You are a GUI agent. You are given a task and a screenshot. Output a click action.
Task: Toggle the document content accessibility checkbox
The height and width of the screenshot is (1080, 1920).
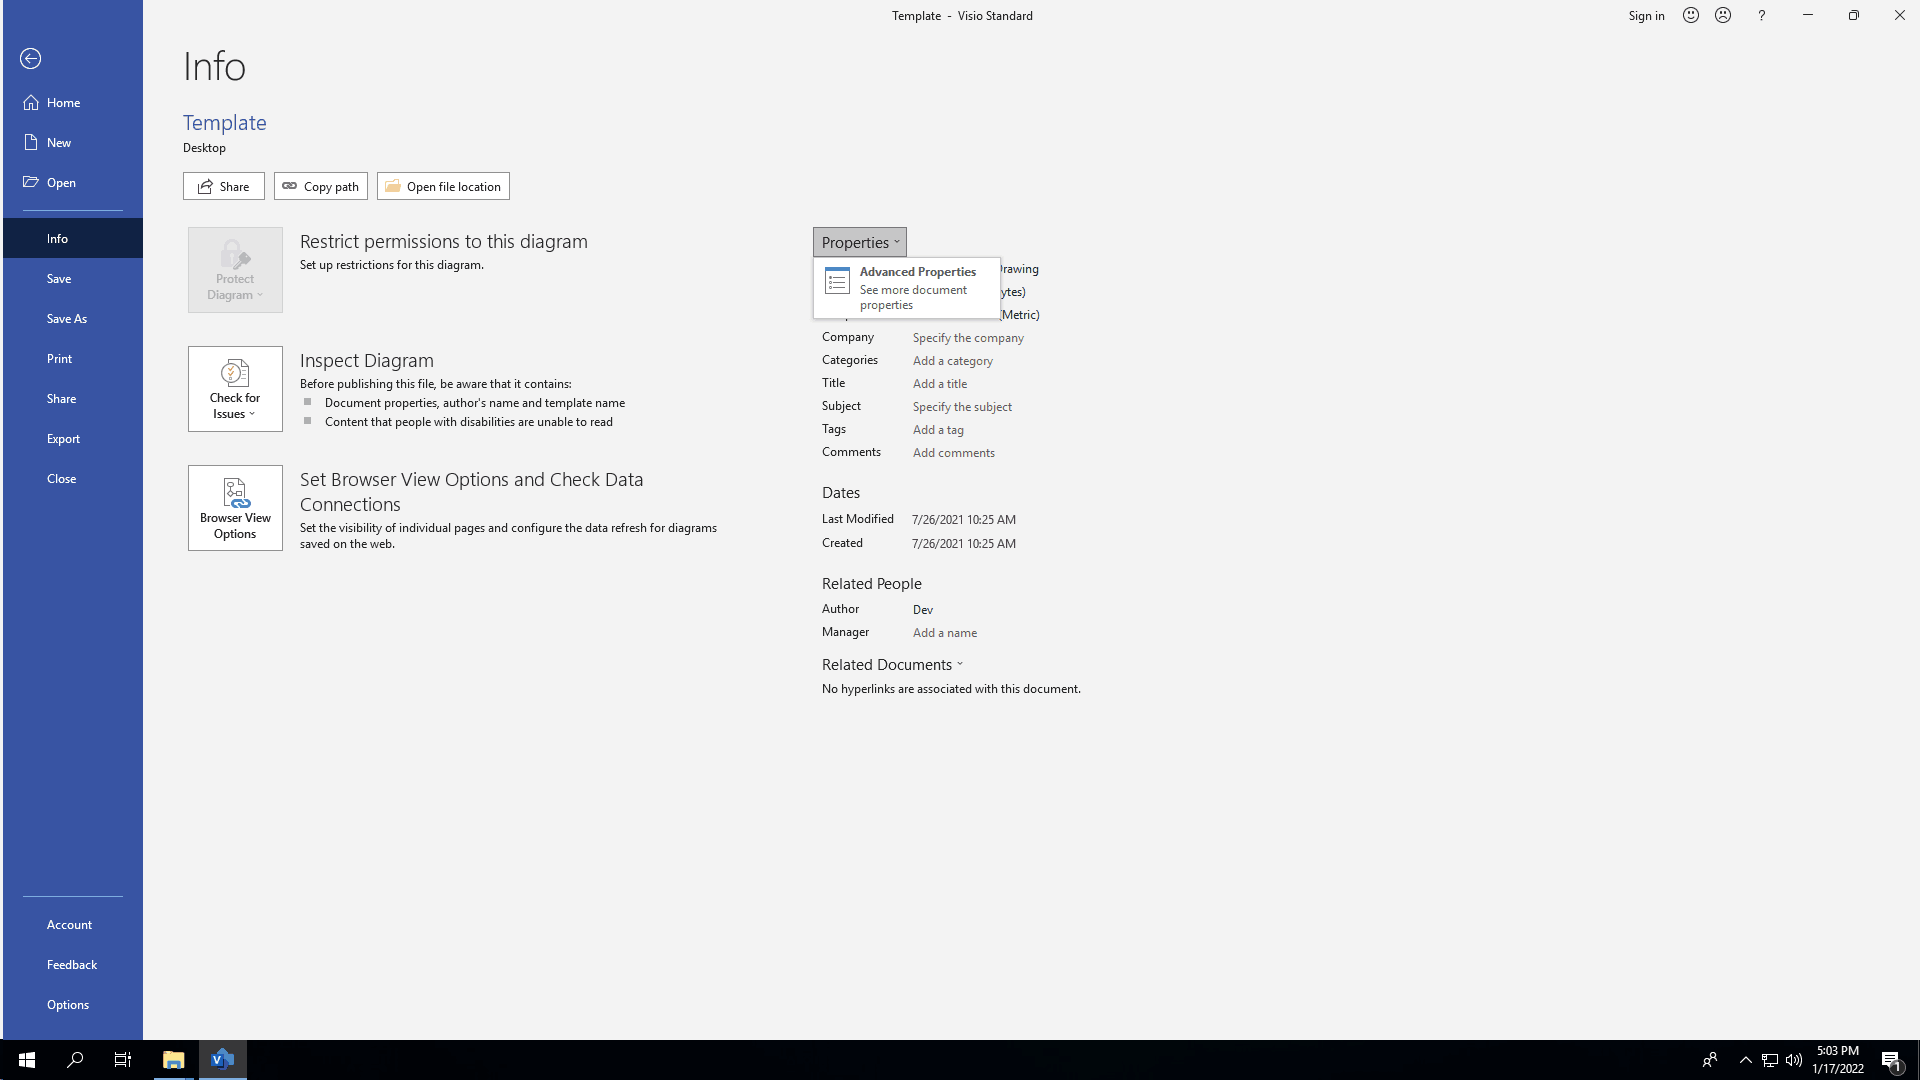pos(307,421)
